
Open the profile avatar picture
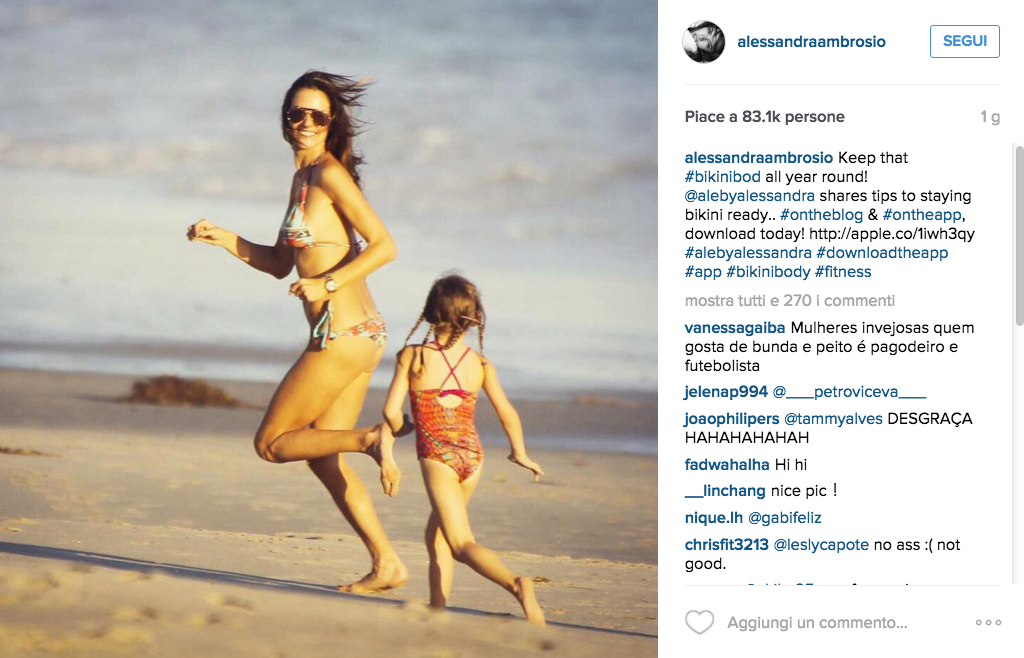[703, 42]
